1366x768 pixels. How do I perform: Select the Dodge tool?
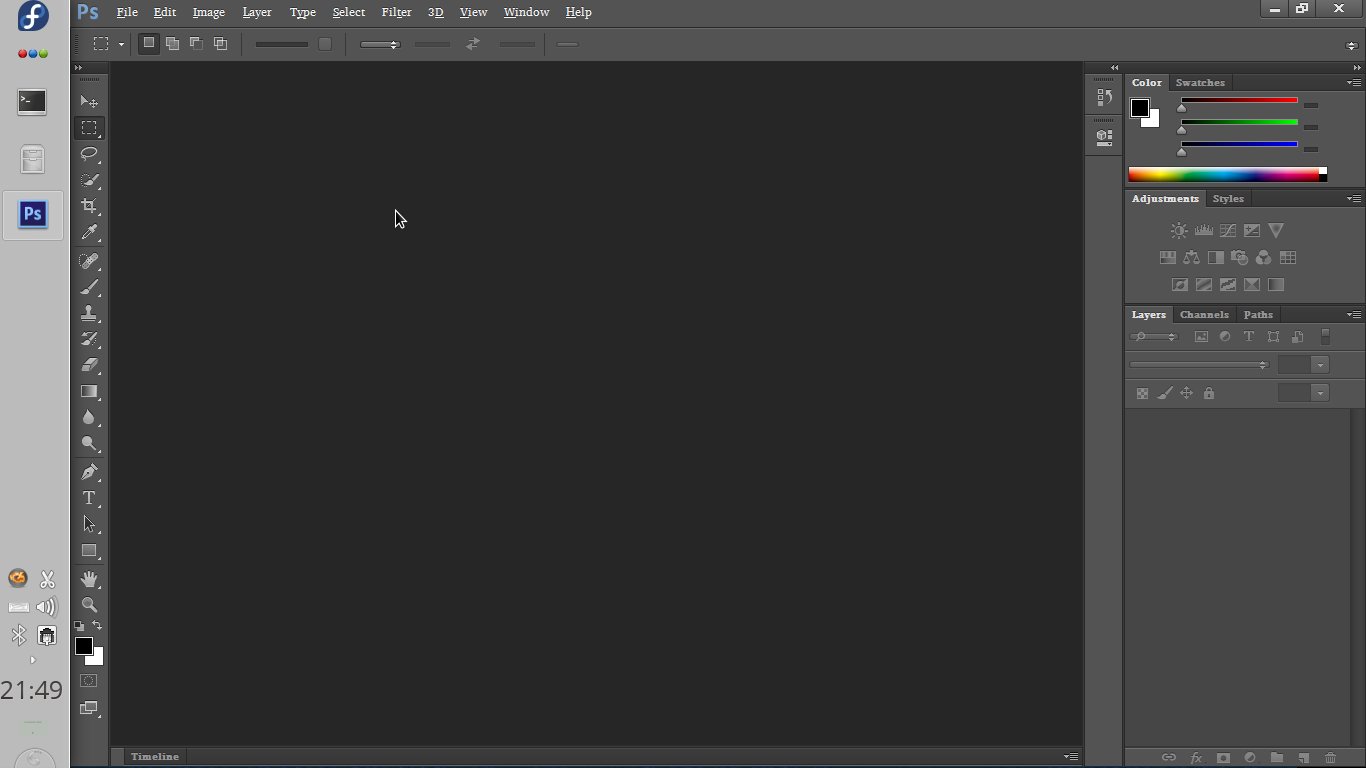89,443
